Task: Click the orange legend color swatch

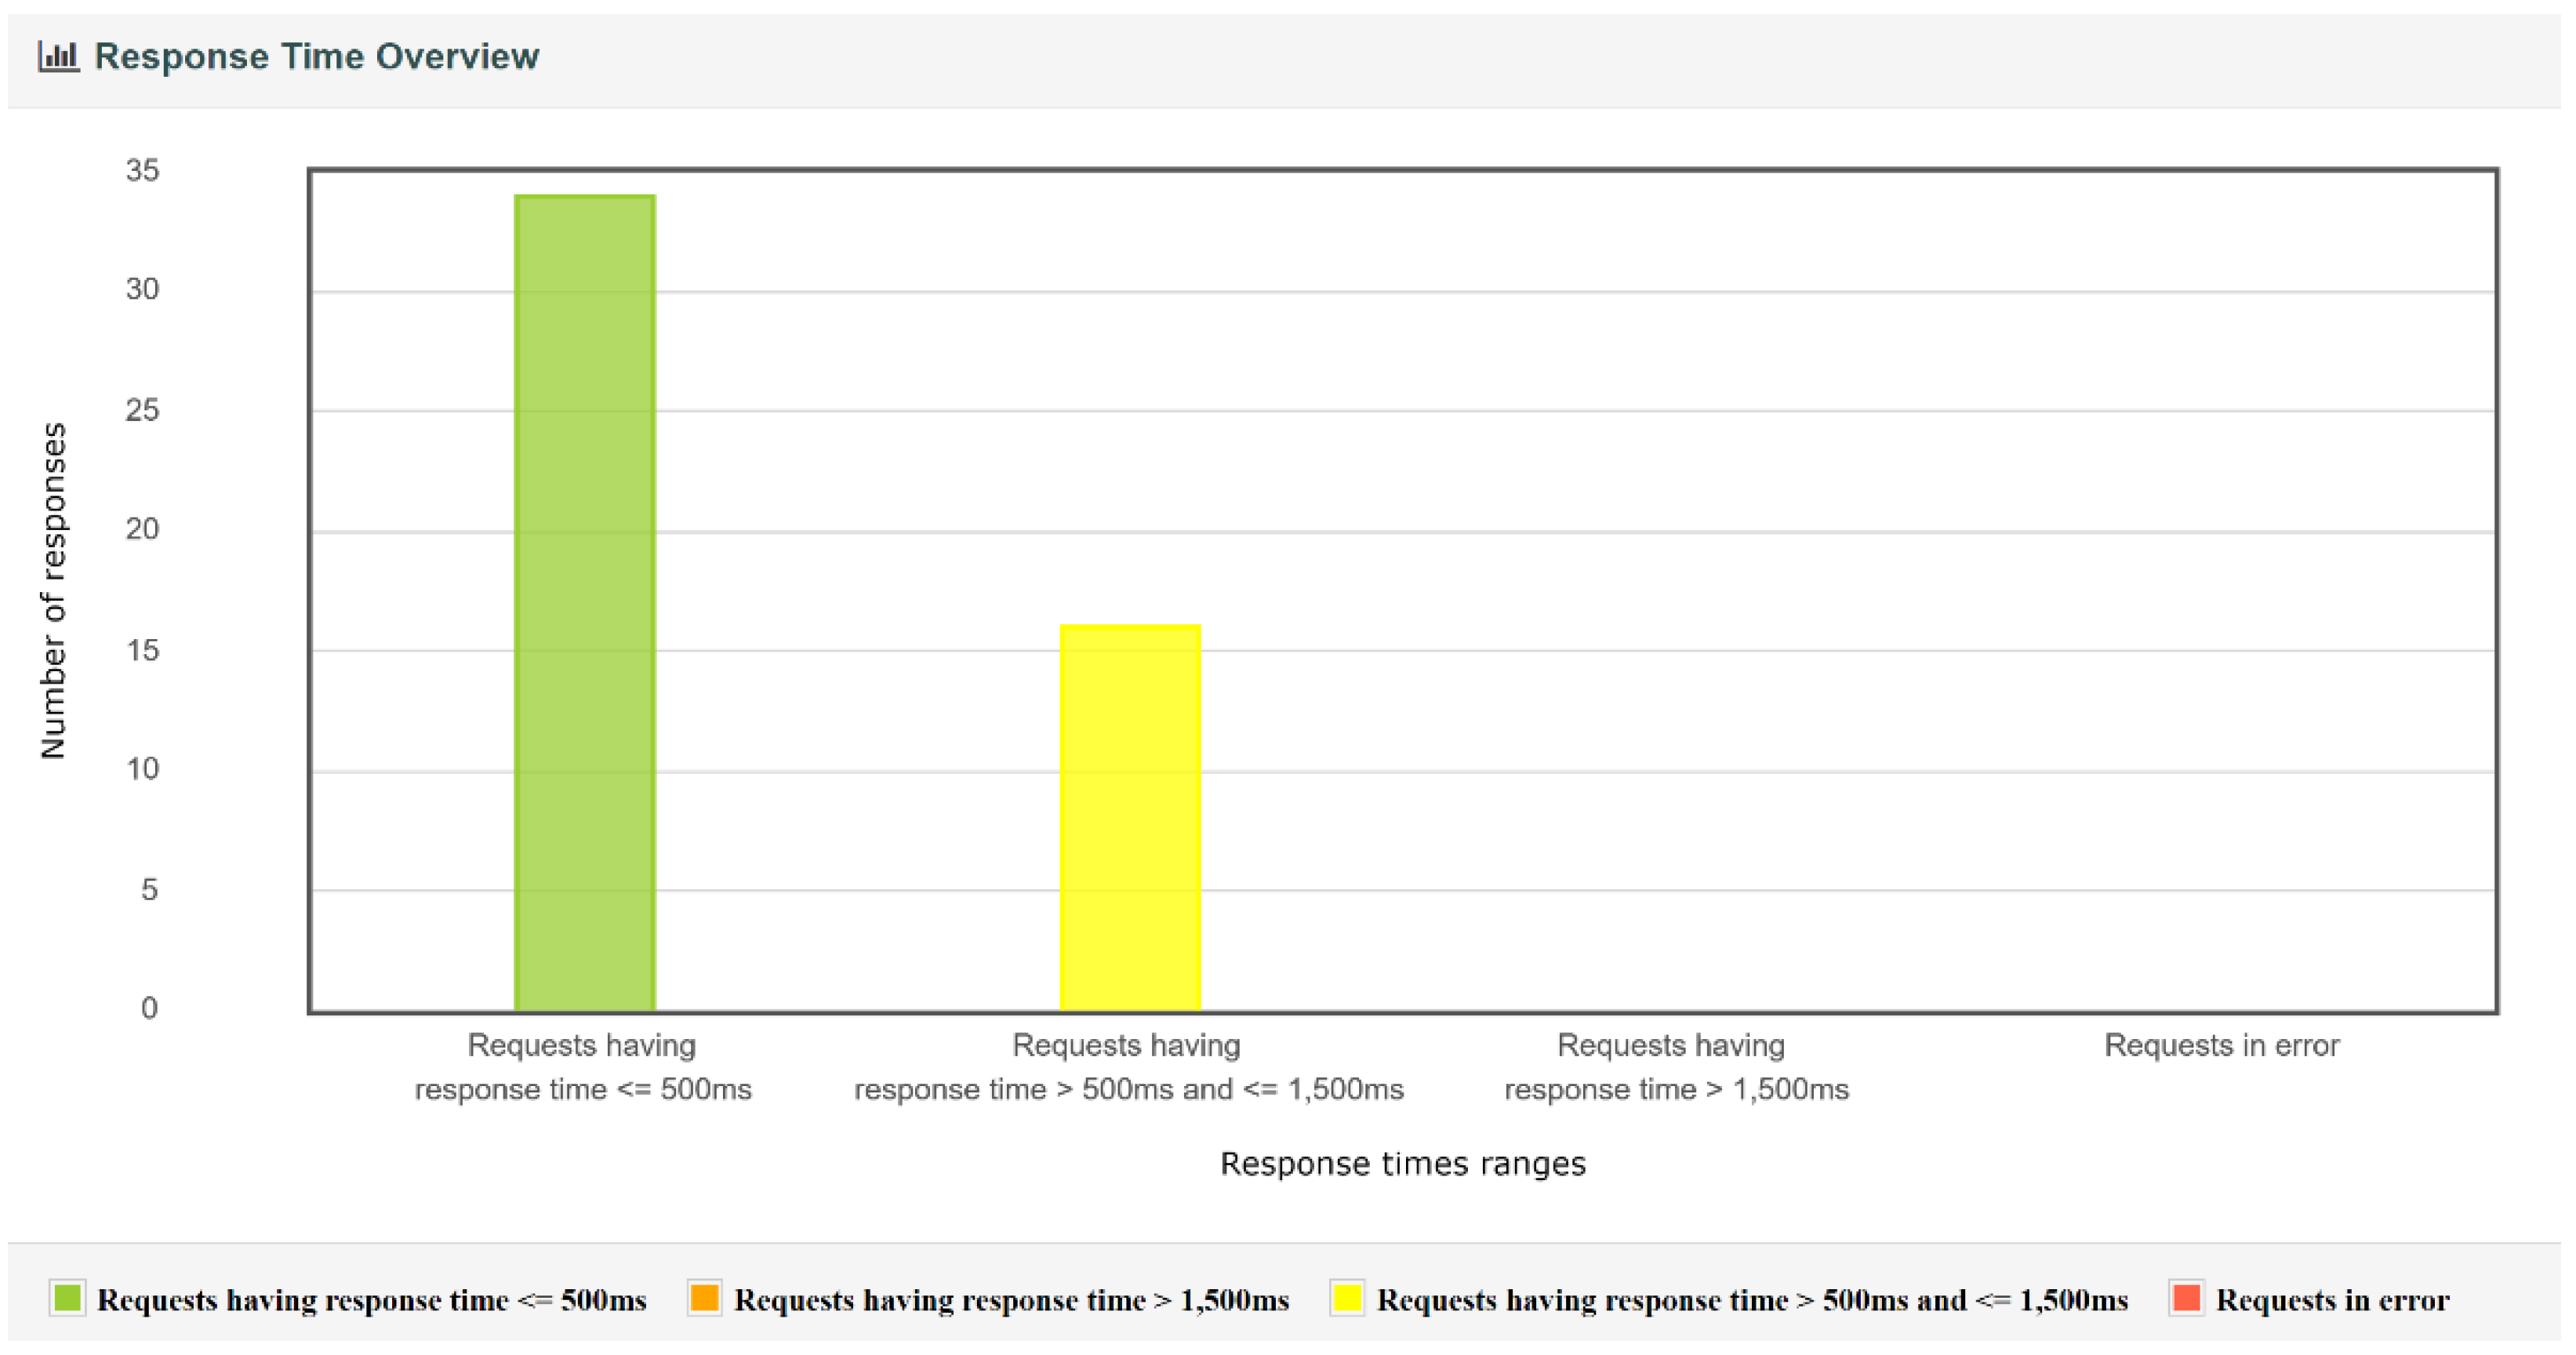Action: [x=704, y=1298]
